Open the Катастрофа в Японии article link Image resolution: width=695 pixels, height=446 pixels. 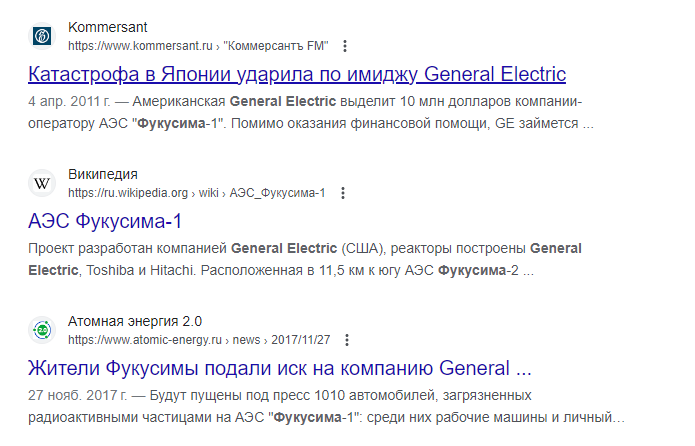(297, 74)
